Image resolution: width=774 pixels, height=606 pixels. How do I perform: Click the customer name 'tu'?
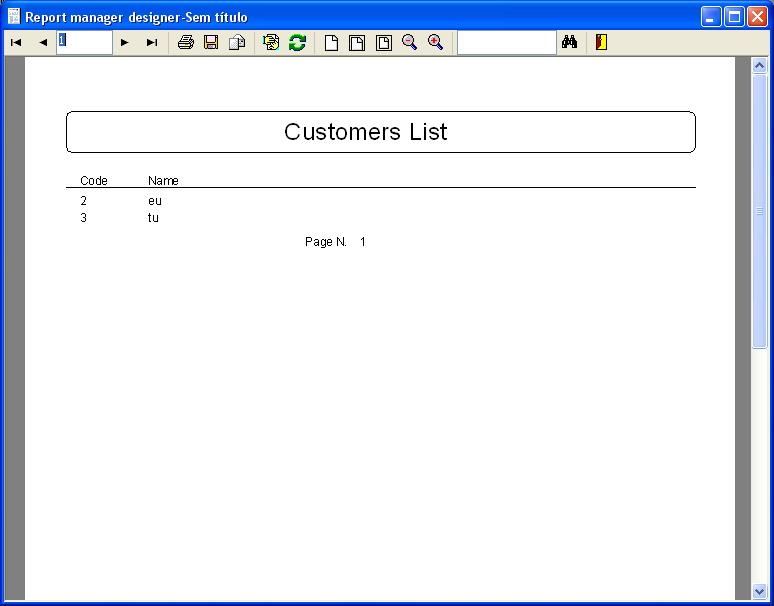pos(154,218)
